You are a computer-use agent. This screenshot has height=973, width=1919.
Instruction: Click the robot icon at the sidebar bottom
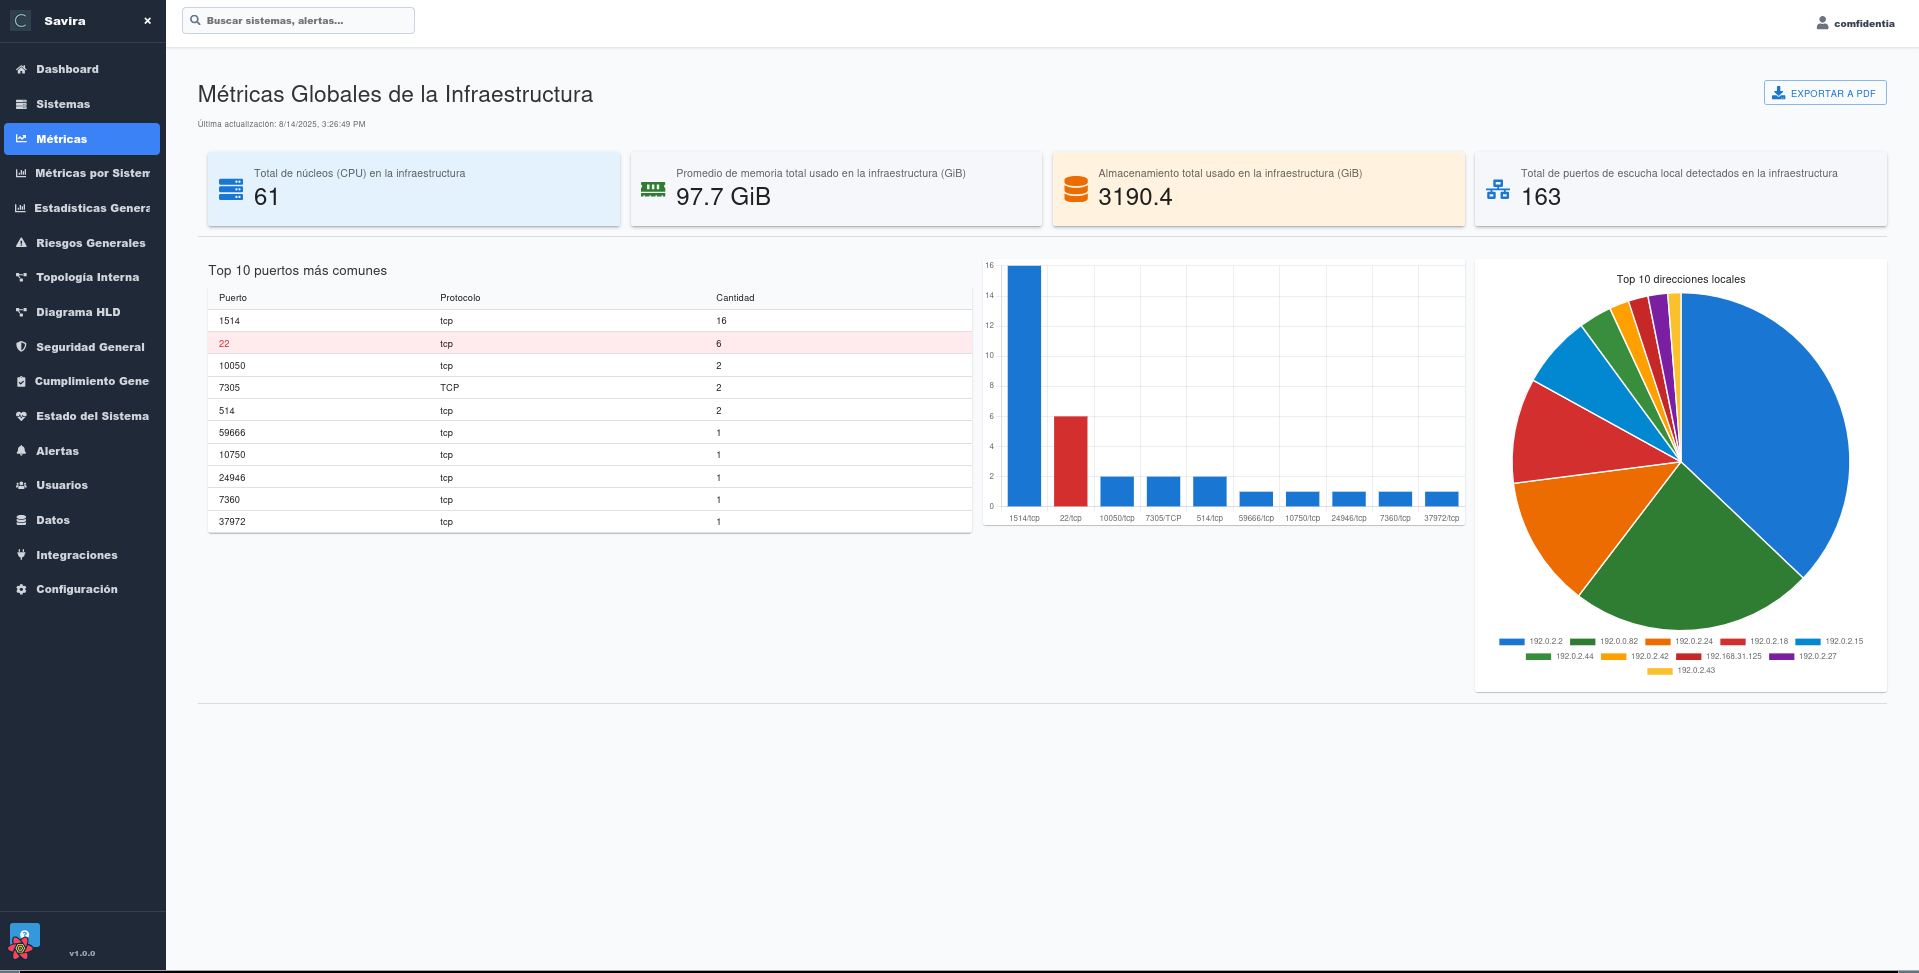click(x=22, y=940)
